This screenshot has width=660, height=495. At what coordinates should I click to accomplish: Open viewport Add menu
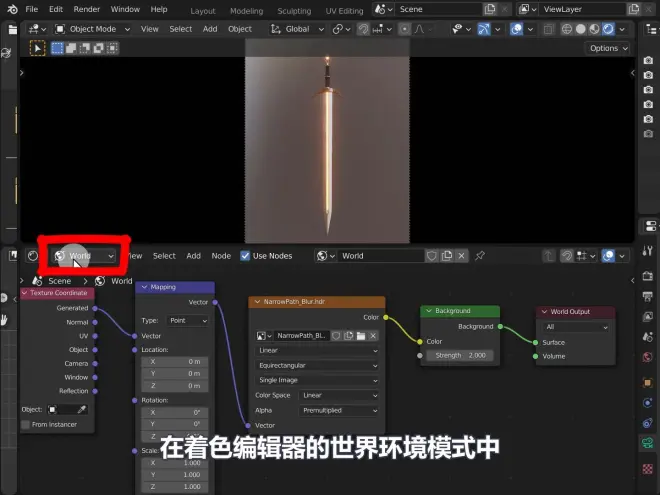(210, 29)
